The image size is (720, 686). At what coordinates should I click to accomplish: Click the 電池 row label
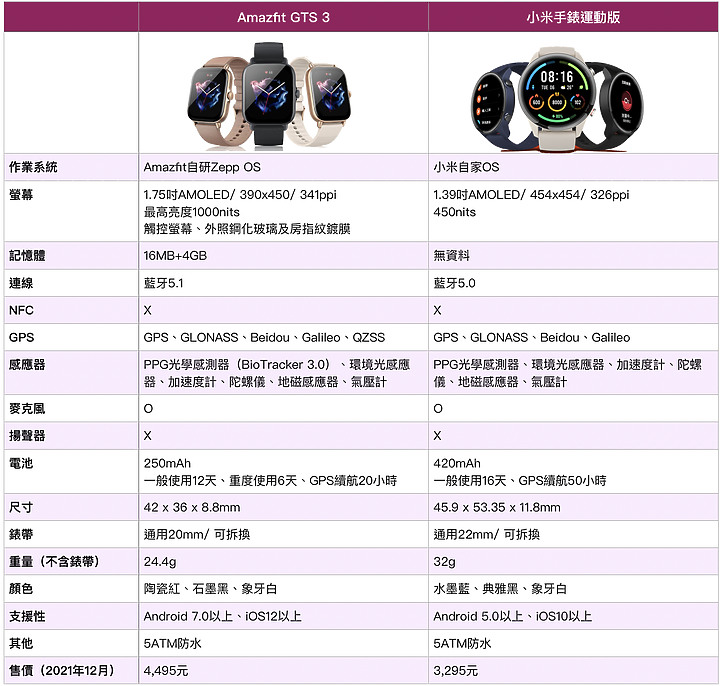coord(21,463)
